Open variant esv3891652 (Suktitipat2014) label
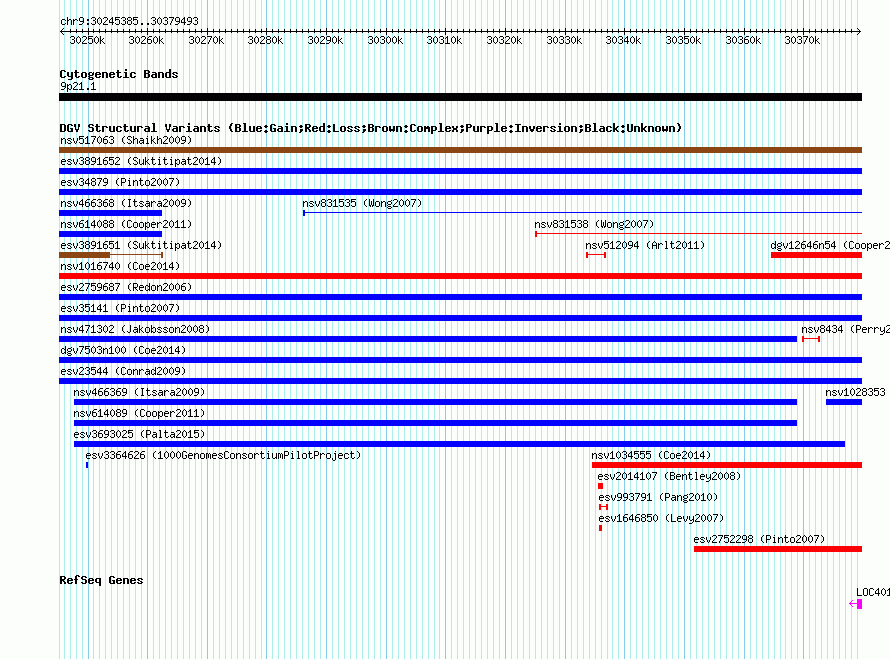Screen dimensions: 890x659 point(141,161)
